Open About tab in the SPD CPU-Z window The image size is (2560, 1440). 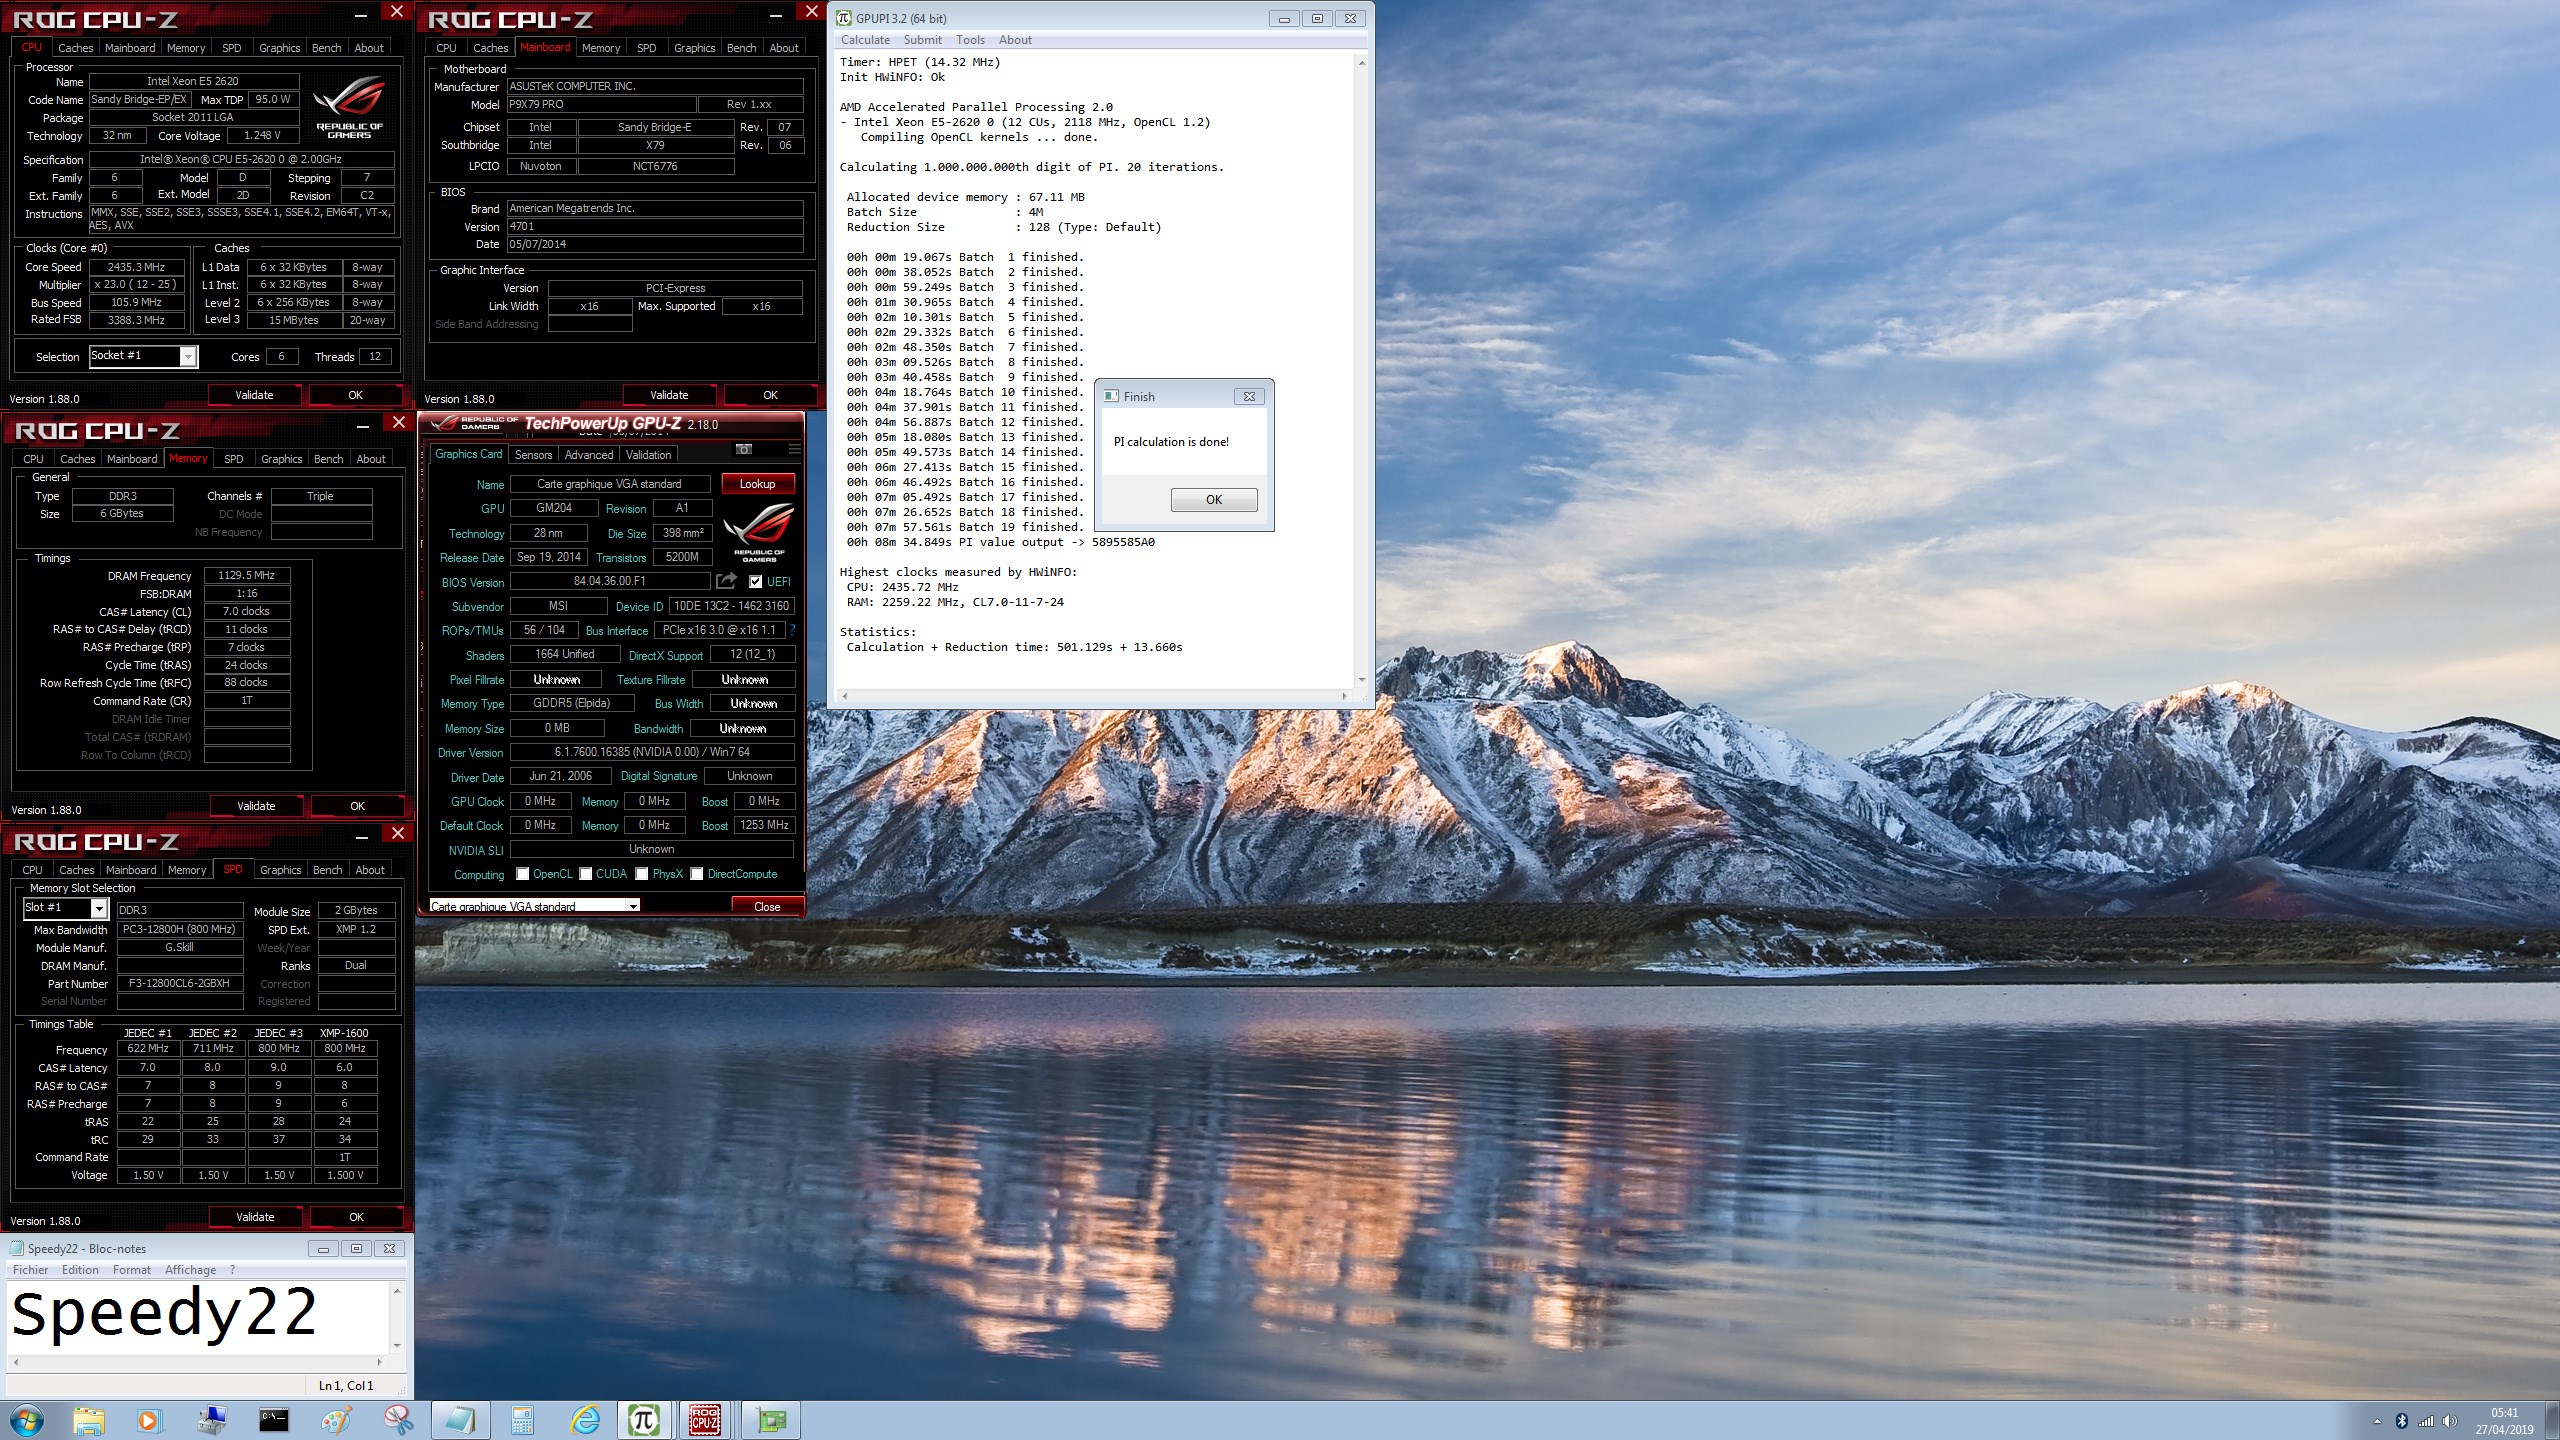[370, 870]
